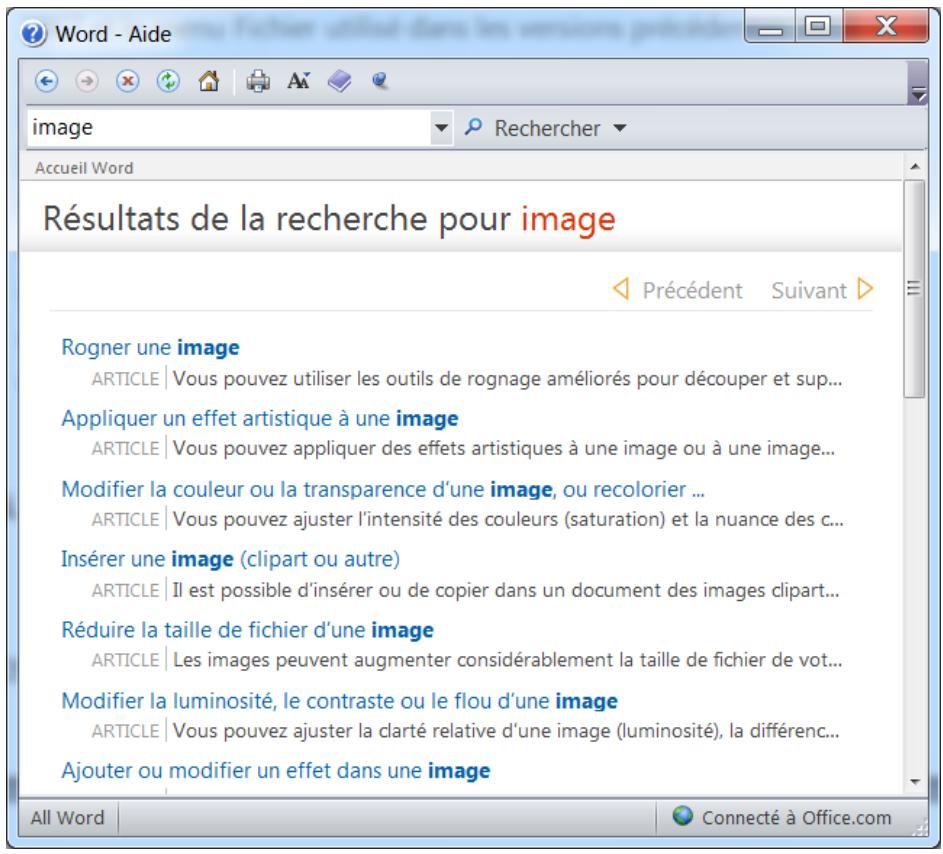Open Modifier la luminosité, le contraste article
Image resolution: width=943 pixels, height=854 pixels.
point(340,701)
